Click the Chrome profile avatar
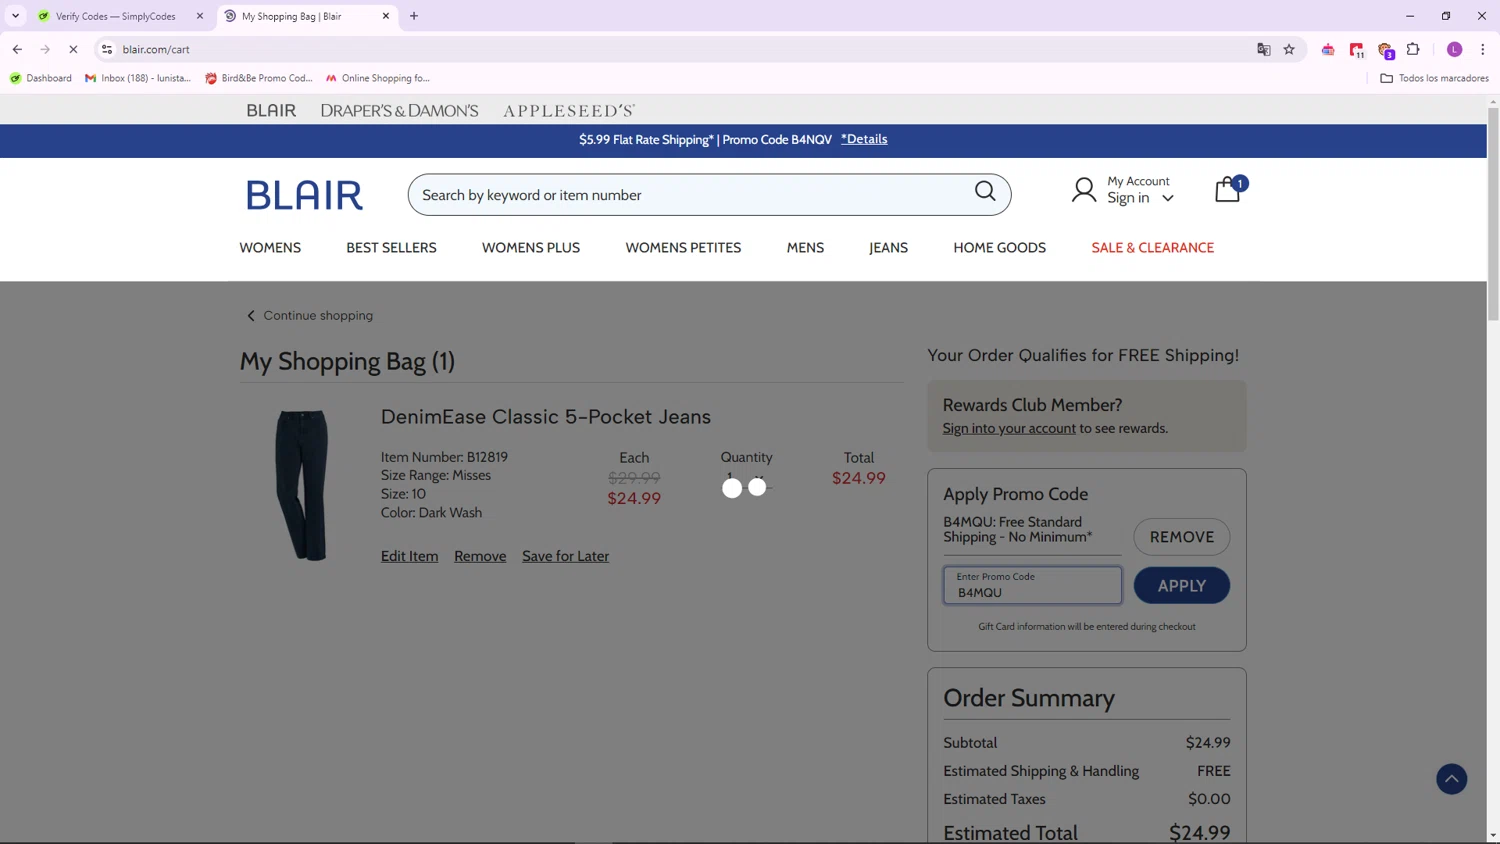The width and height of the screenshot is (1500, 844). pyautogui.click(x=1454, y=49)
